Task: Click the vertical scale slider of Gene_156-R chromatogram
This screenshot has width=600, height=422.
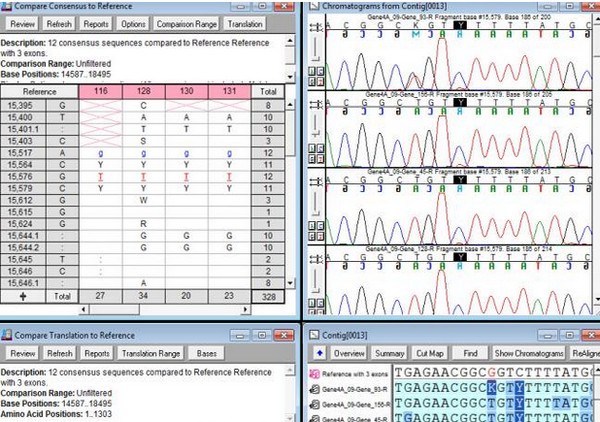Action: (x=316, y=125)
